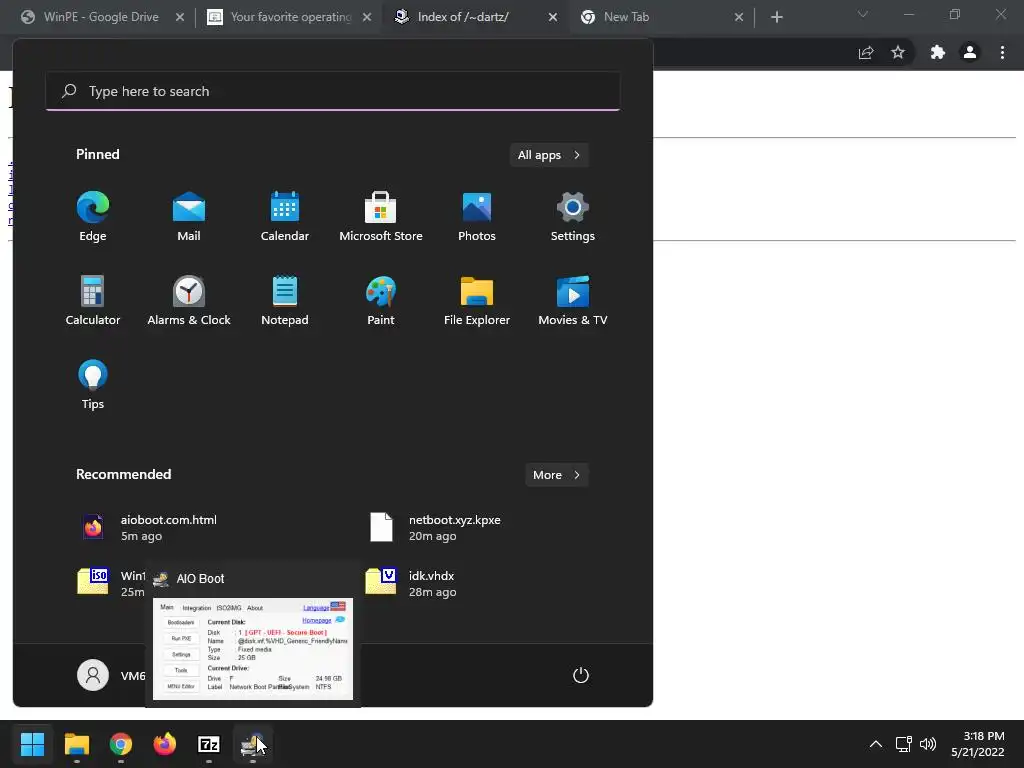The height and width of the screenshot is (768, 1024).
Task: Open Chrome extensions puzzle icon
Action: tap(938, 53)
